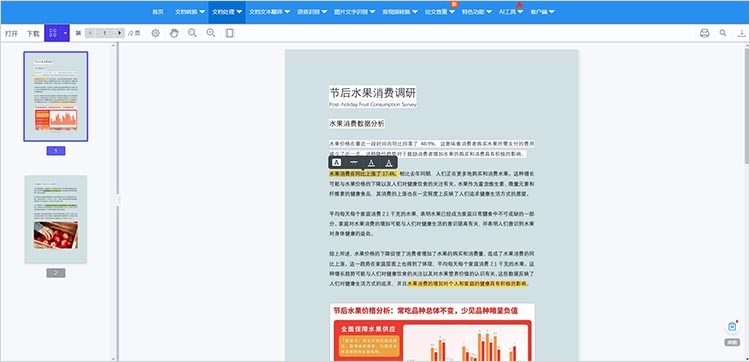750x362 pixels.
Task: Click the yellow highlighted sentence in last paragraph
Action: tap(466, 284)
